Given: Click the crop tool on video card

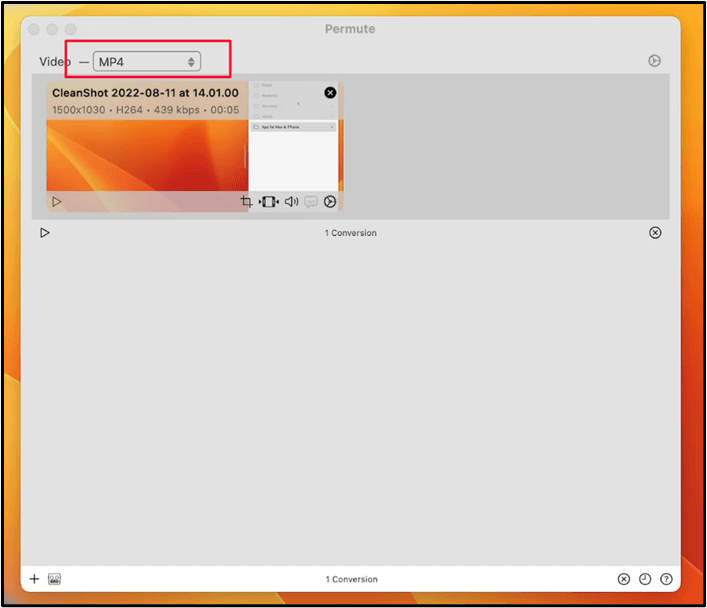Looking at the screenshot, I should (x=247, y=202).
